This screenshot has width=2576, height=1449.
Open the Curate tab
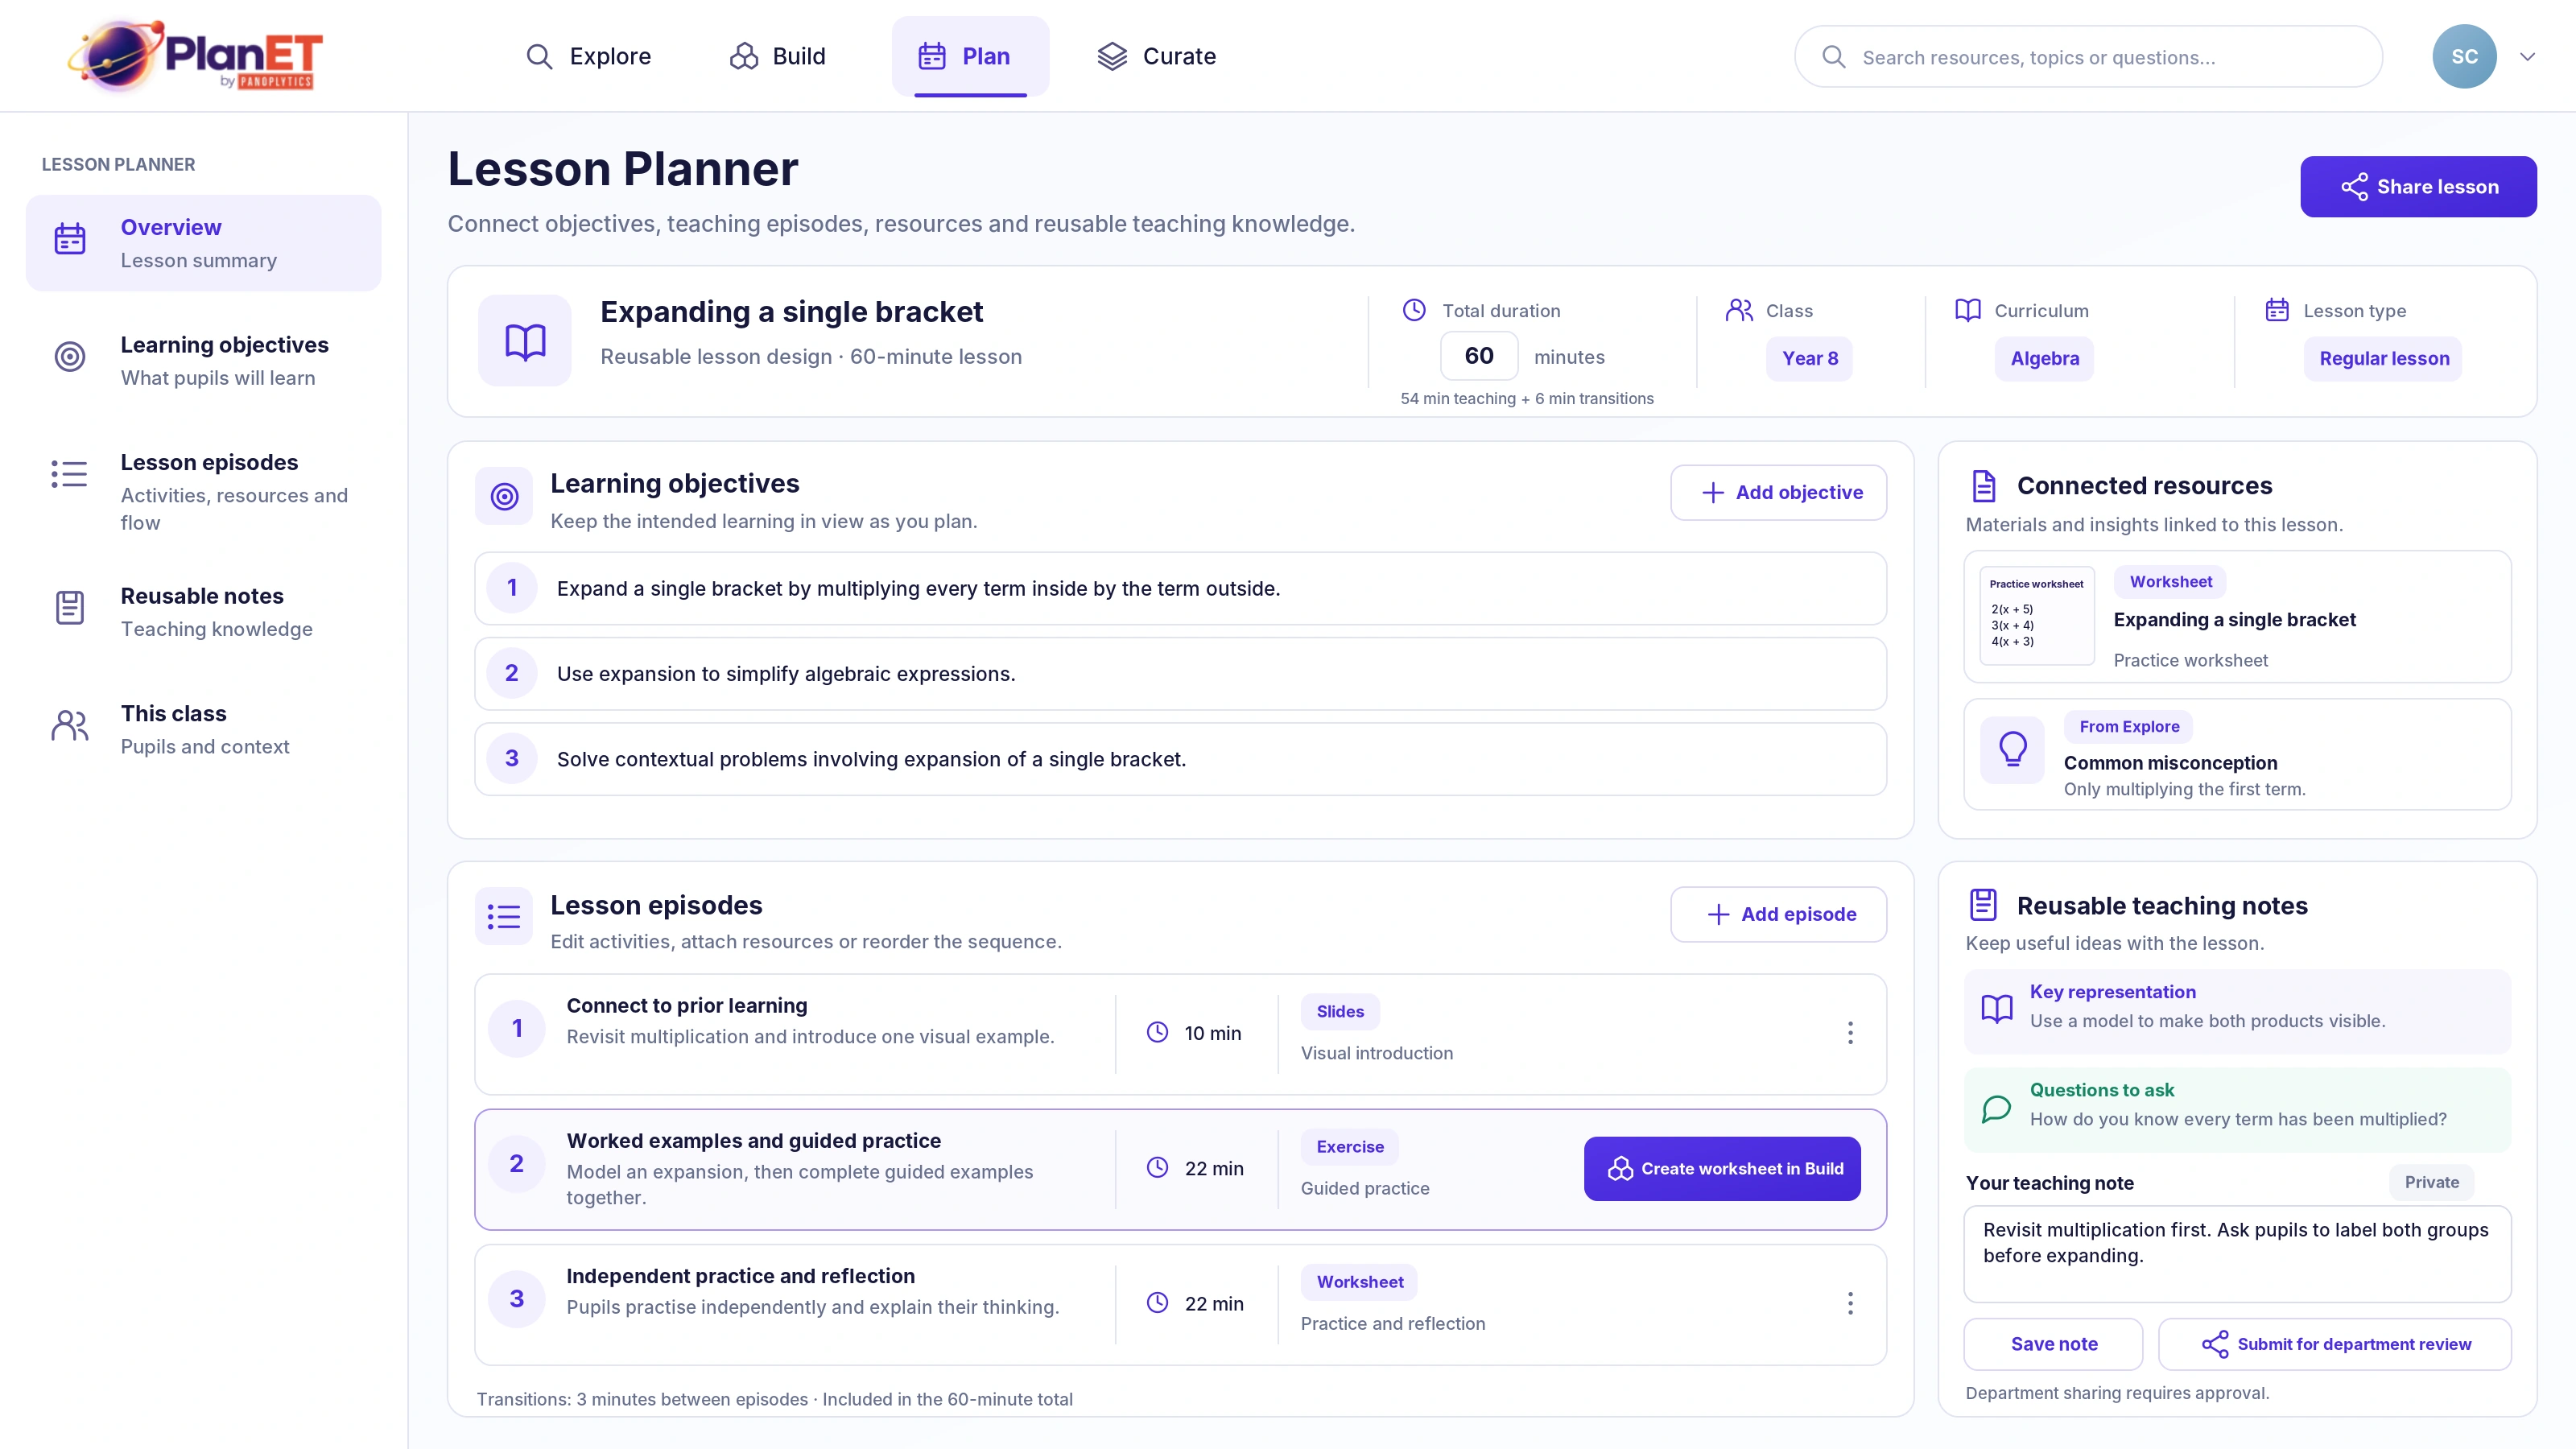[x=1156, y=56]
